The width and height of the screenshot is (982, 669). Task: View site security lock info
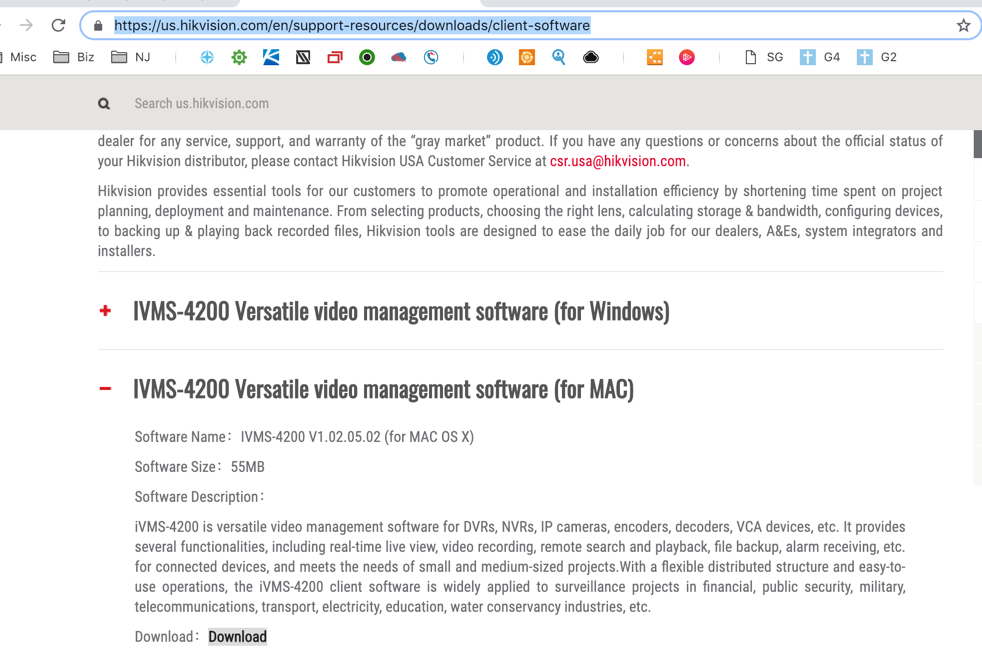(98, 26)
